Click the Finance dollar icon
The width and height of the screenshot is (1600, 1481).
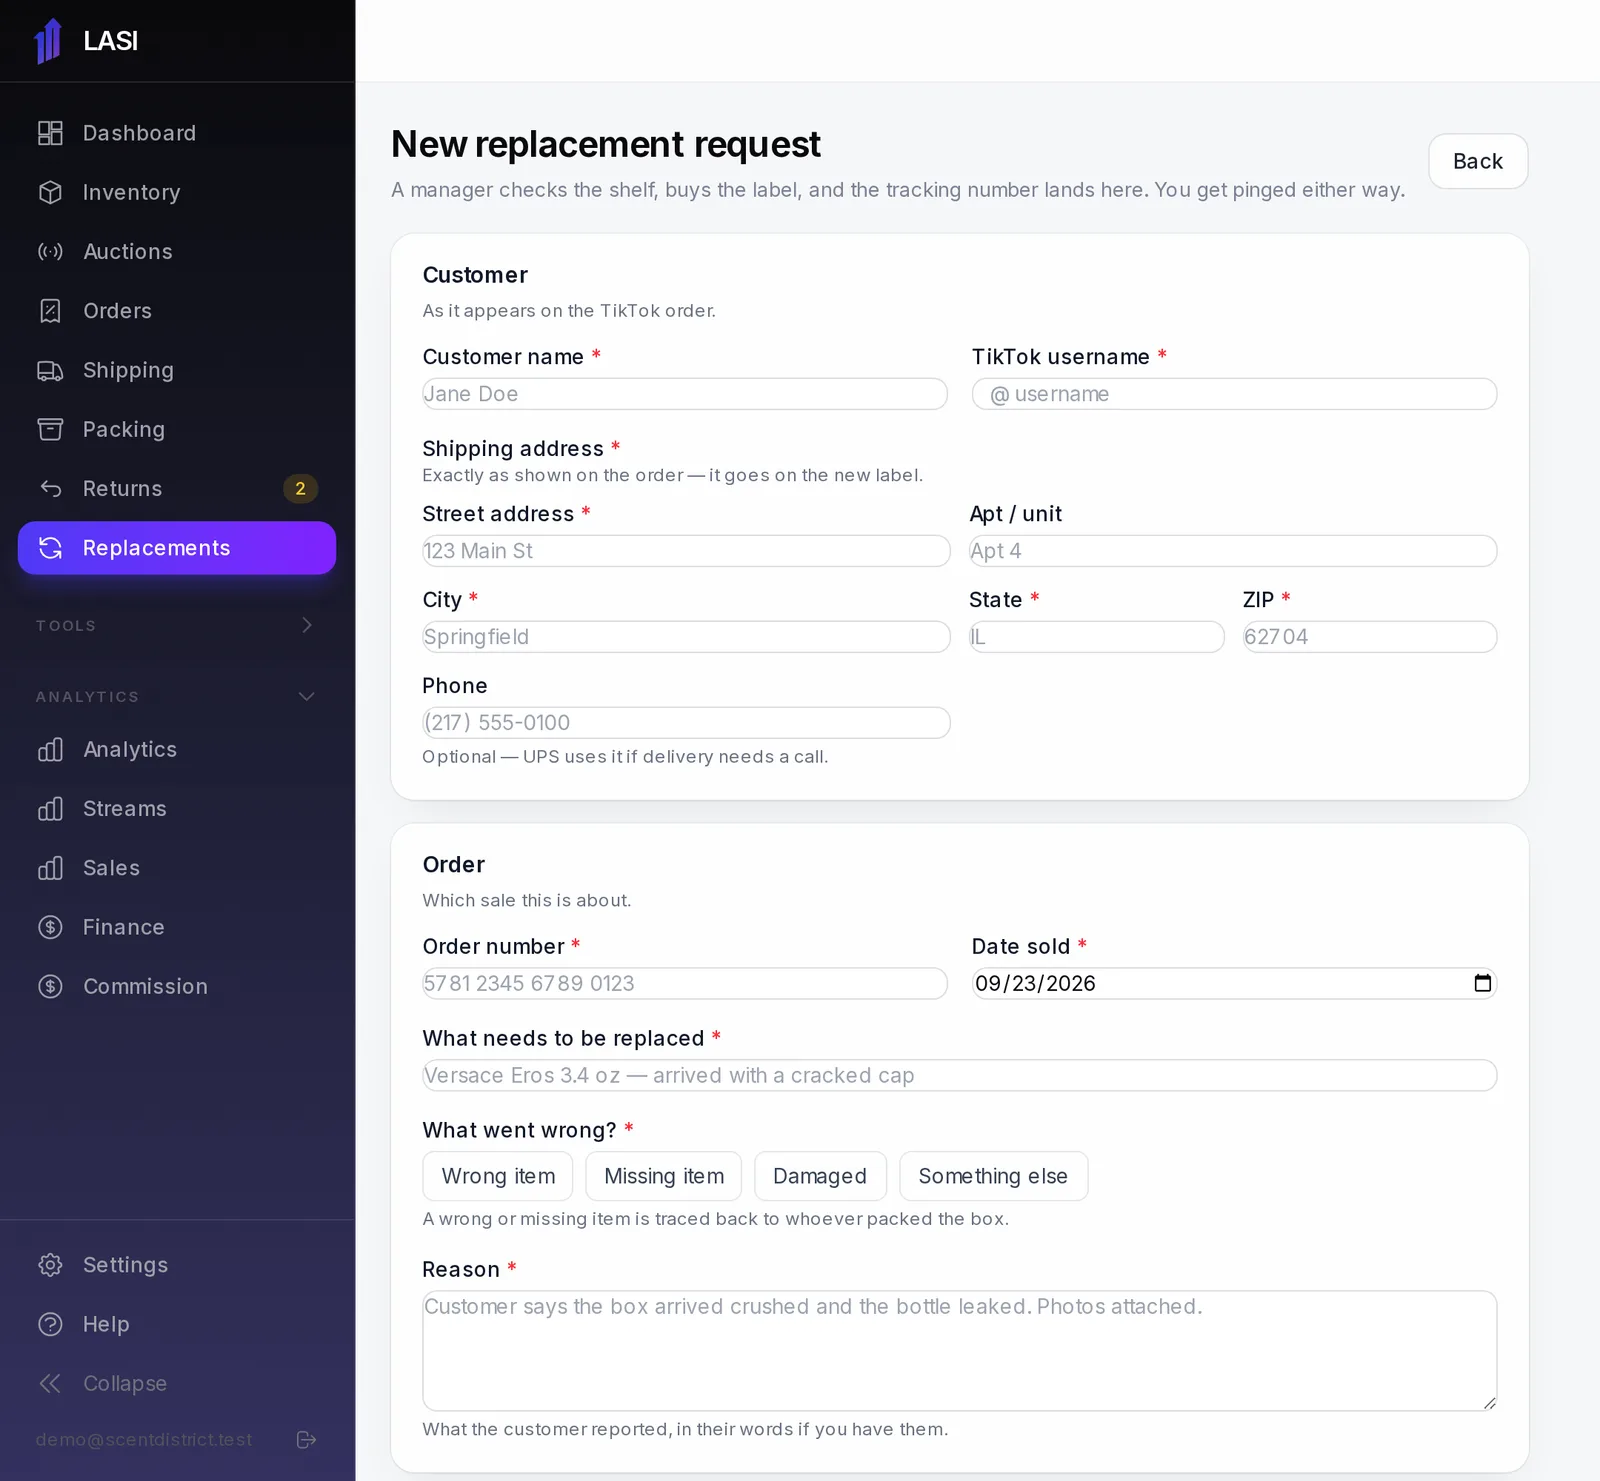click(x=50, y=927)
